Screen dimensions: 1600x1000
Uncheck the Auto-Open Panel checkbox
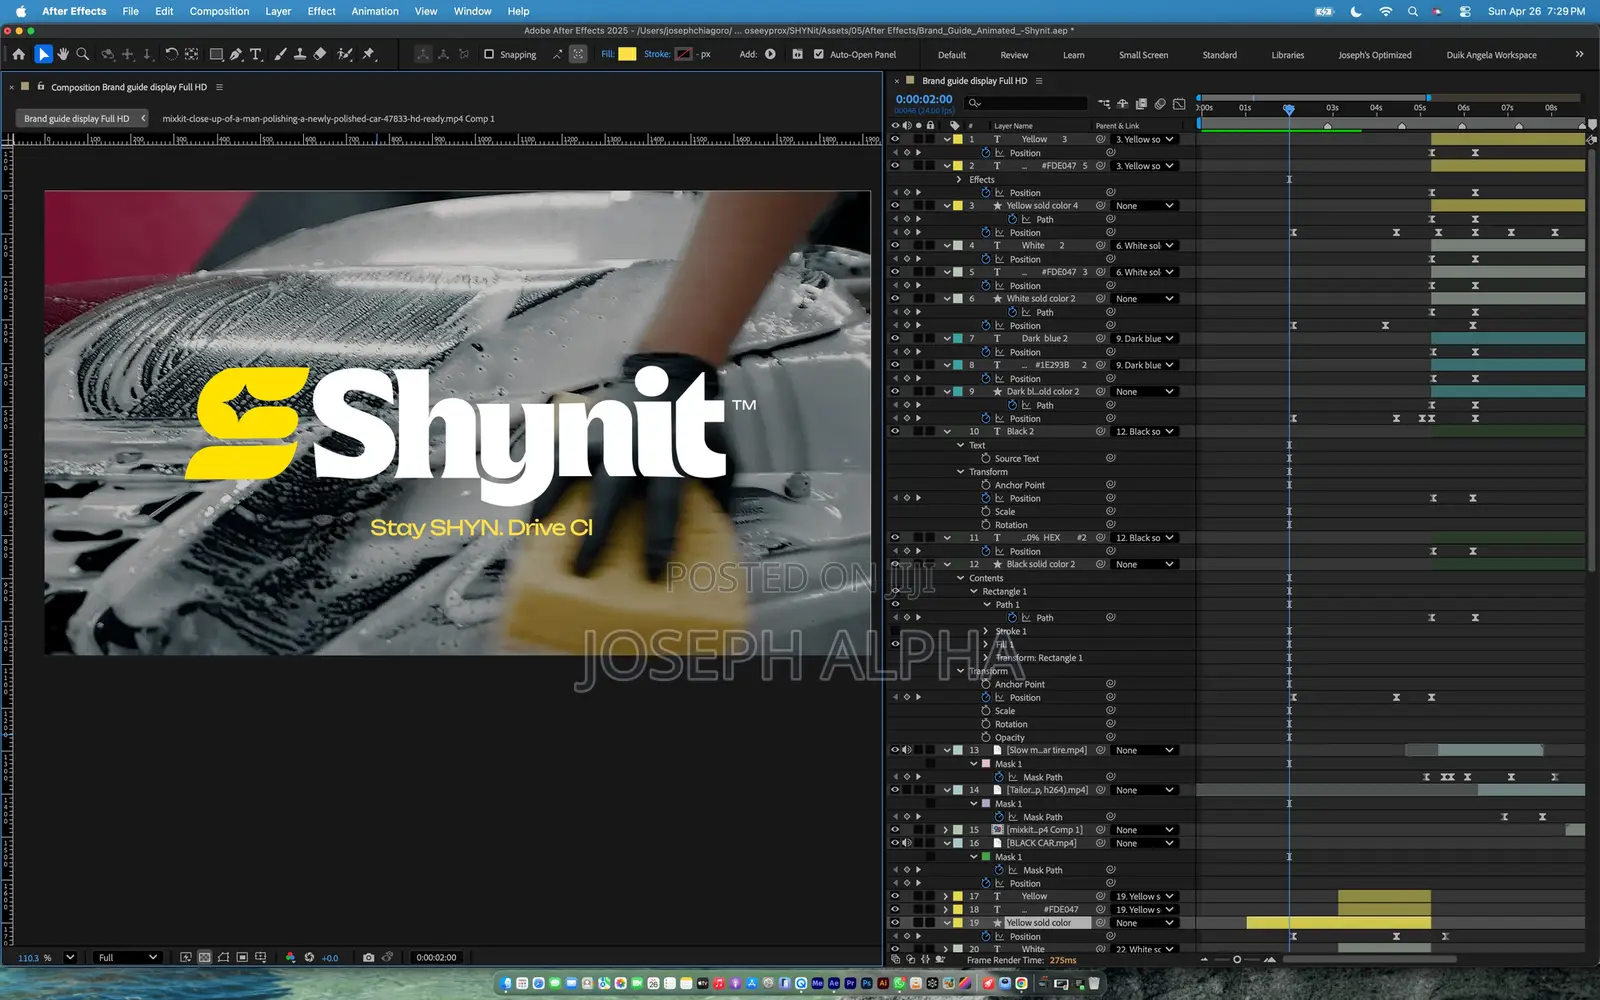coord(819,54)
